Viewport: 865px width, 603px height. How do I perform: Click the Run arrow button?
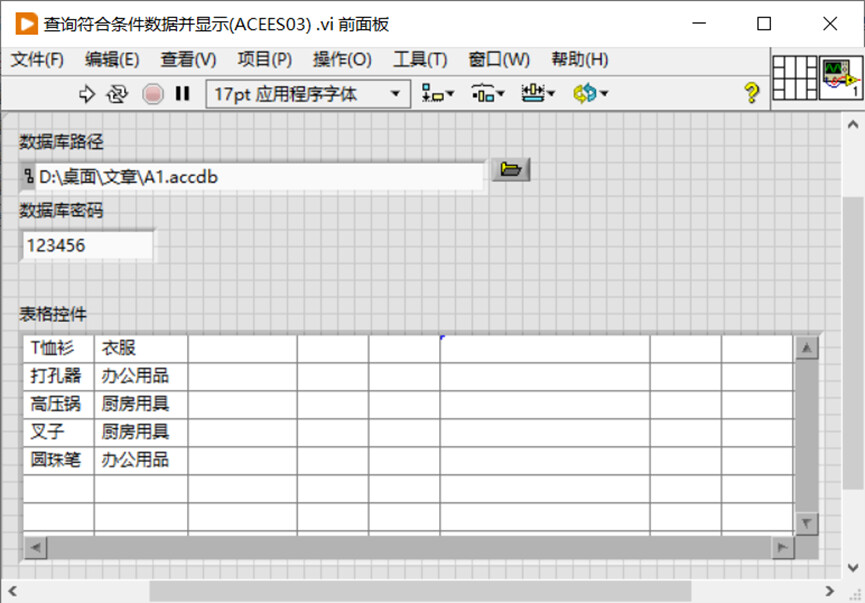click(87, 94)
